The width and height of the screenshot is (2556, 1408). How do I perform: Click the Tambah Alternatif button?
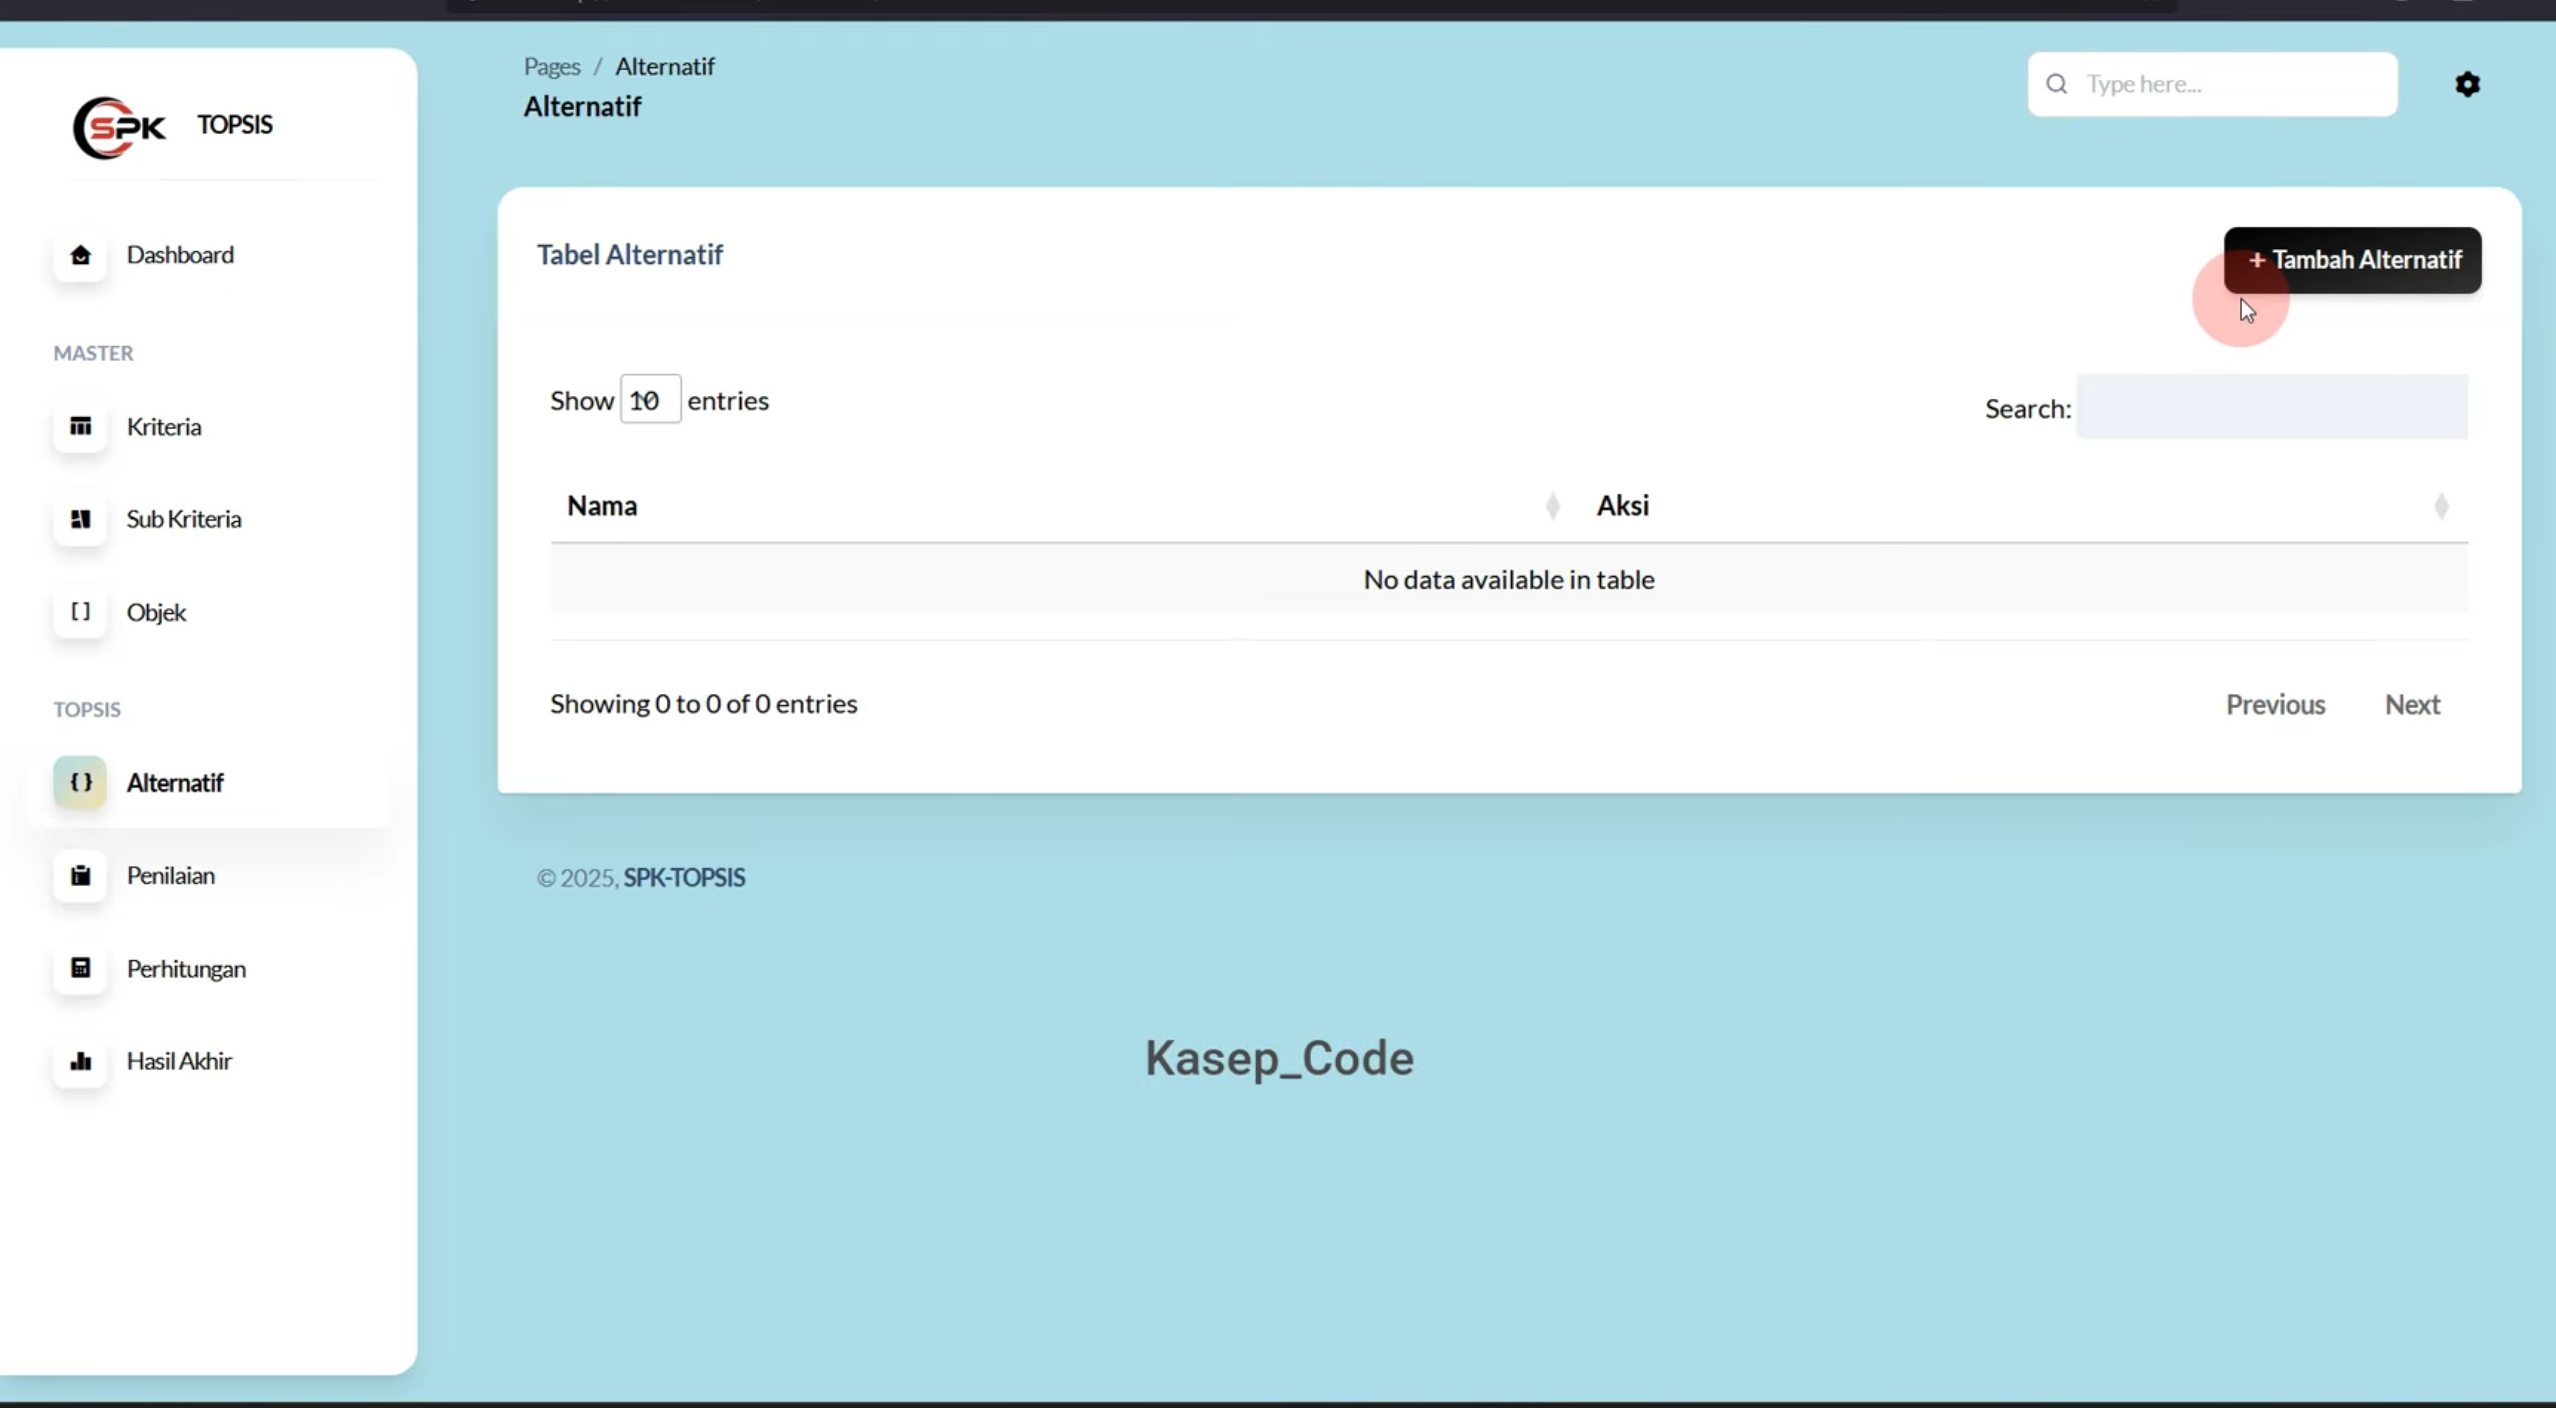click(x=2352, y=260)
